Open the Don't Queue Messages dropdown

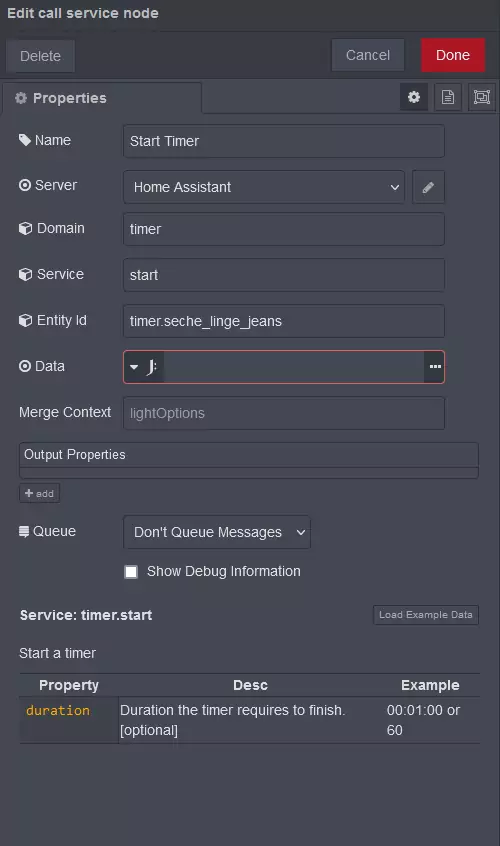217,533
